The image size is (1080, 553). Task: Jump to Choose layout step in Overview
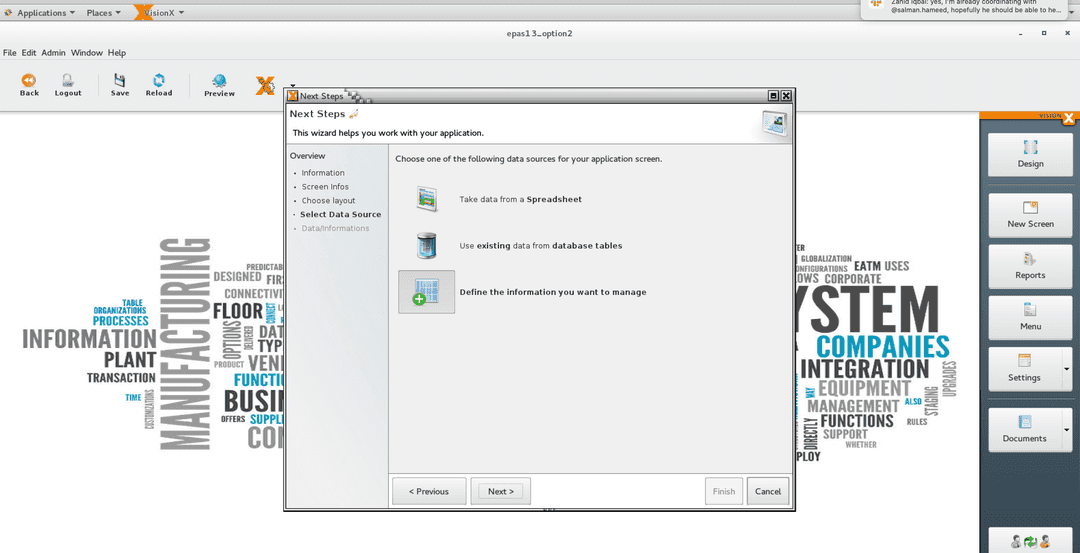[x=328, y=201]
